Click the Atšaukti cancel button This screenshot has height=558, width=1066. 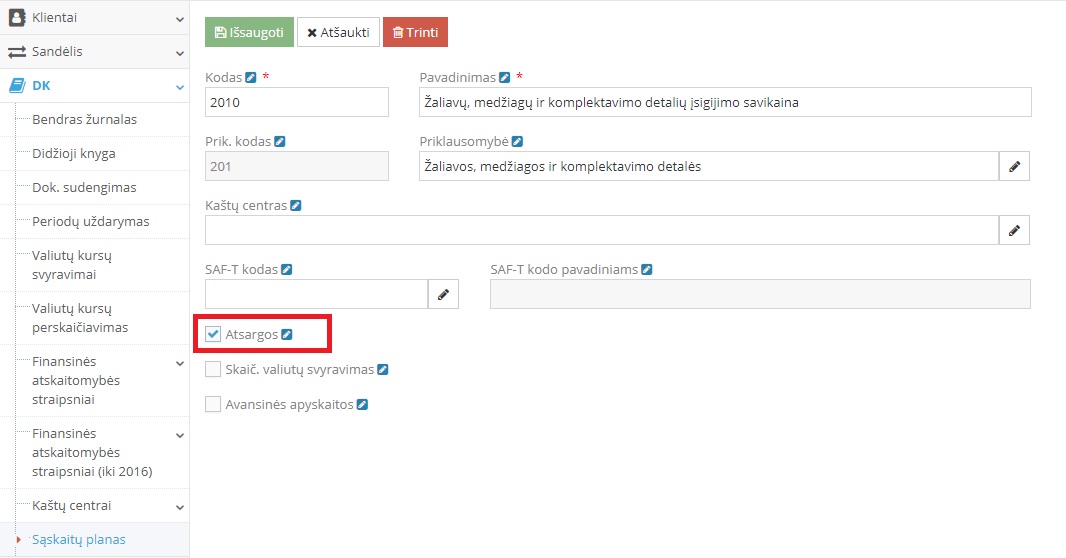point(339,32)
